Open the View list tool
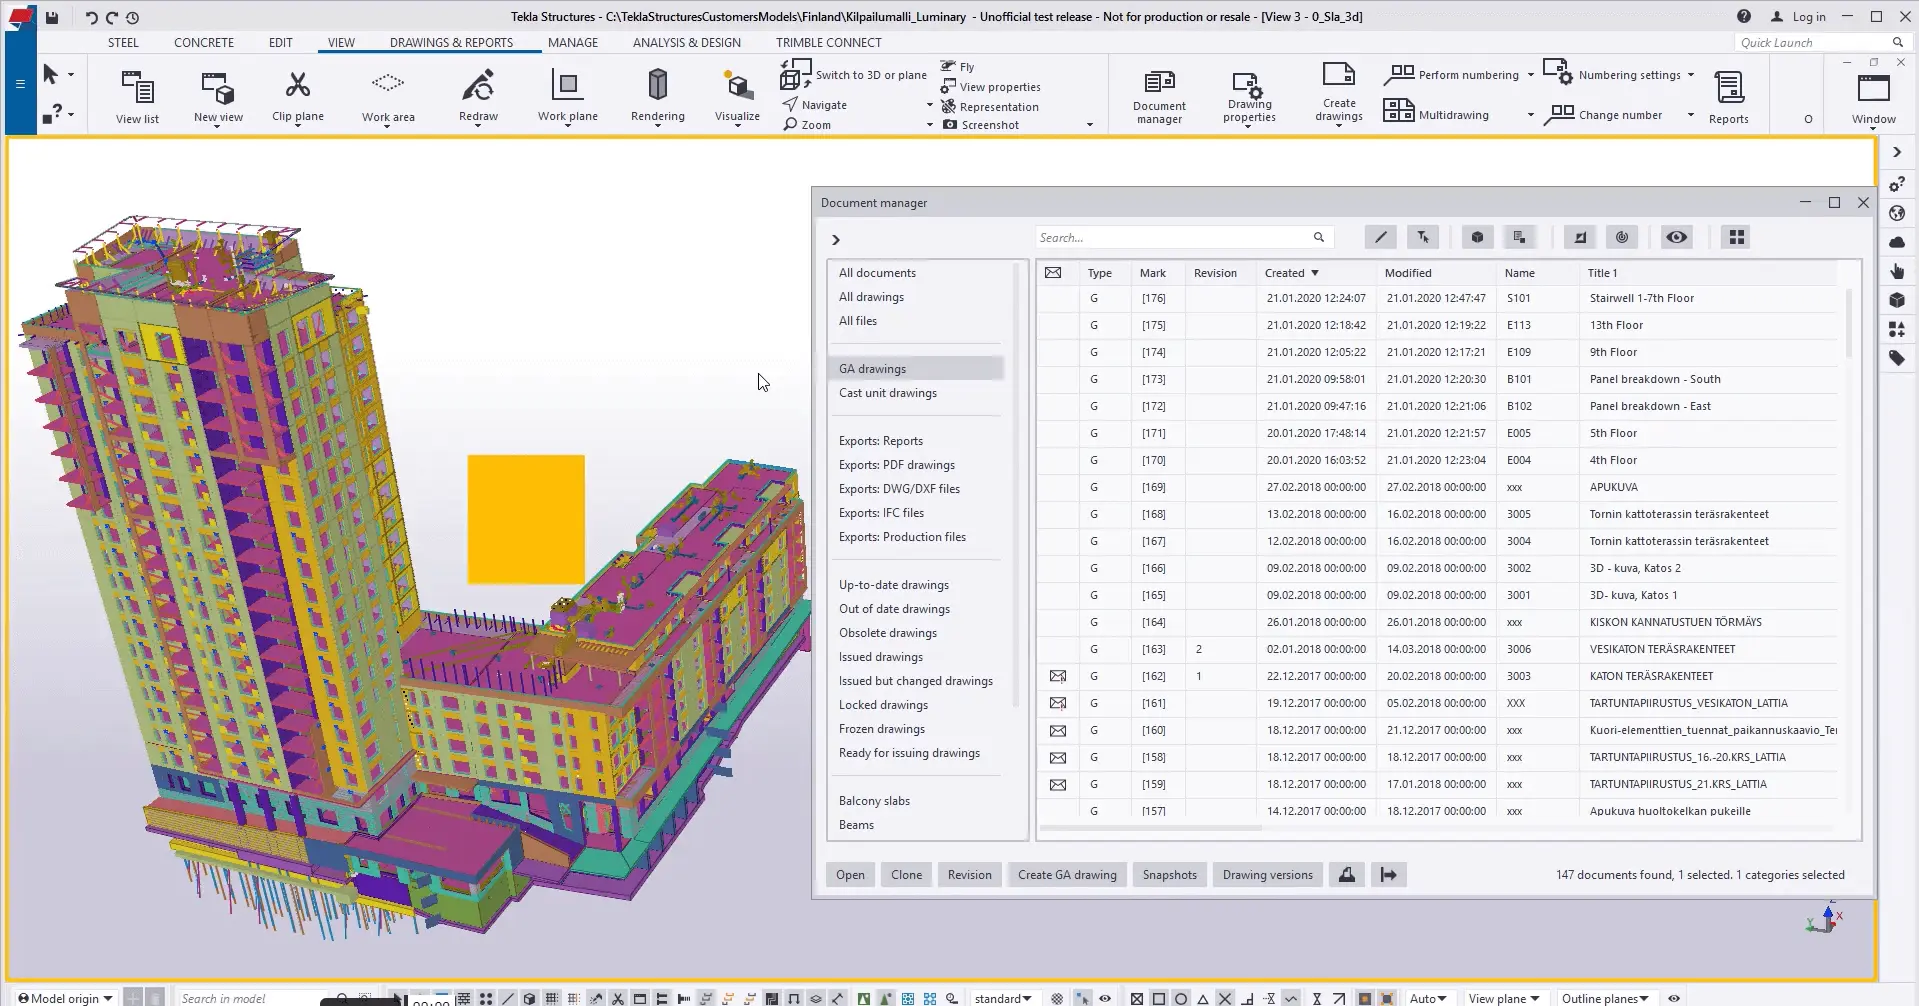 click(x=137, y=96)
